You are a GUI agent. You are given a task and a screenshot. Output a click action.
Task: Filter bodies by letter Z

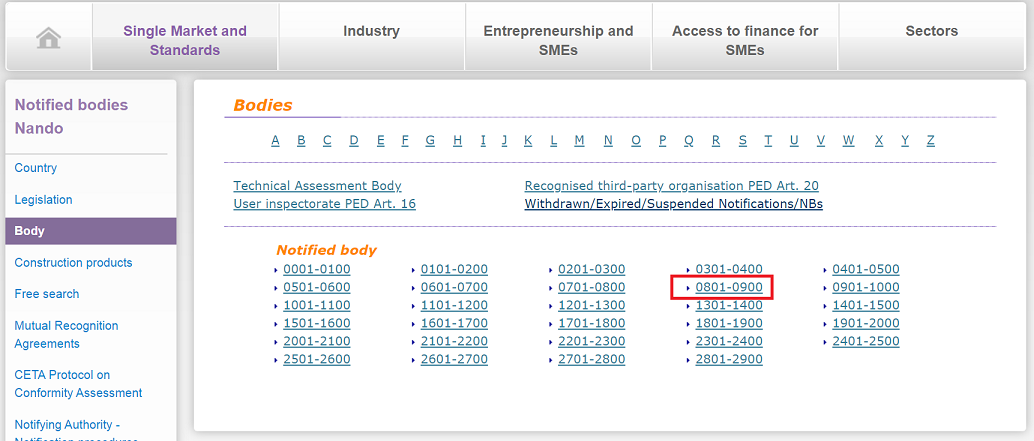tap(930, 140)
